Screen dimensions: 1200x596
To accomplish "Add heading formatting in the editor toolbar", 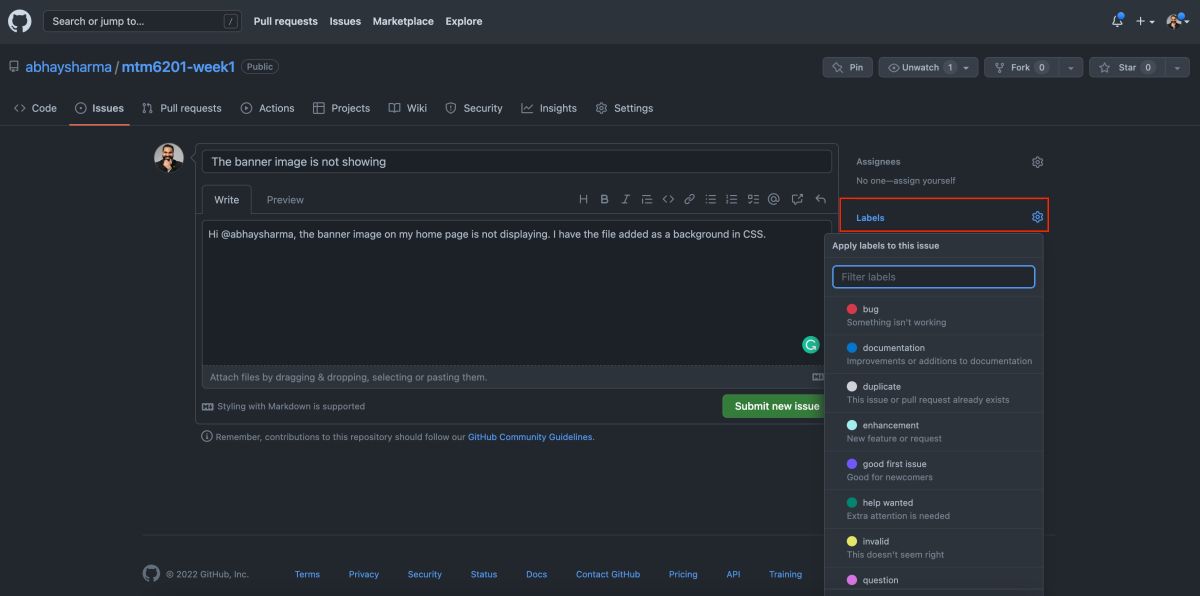I will click(x=584, y=199).
